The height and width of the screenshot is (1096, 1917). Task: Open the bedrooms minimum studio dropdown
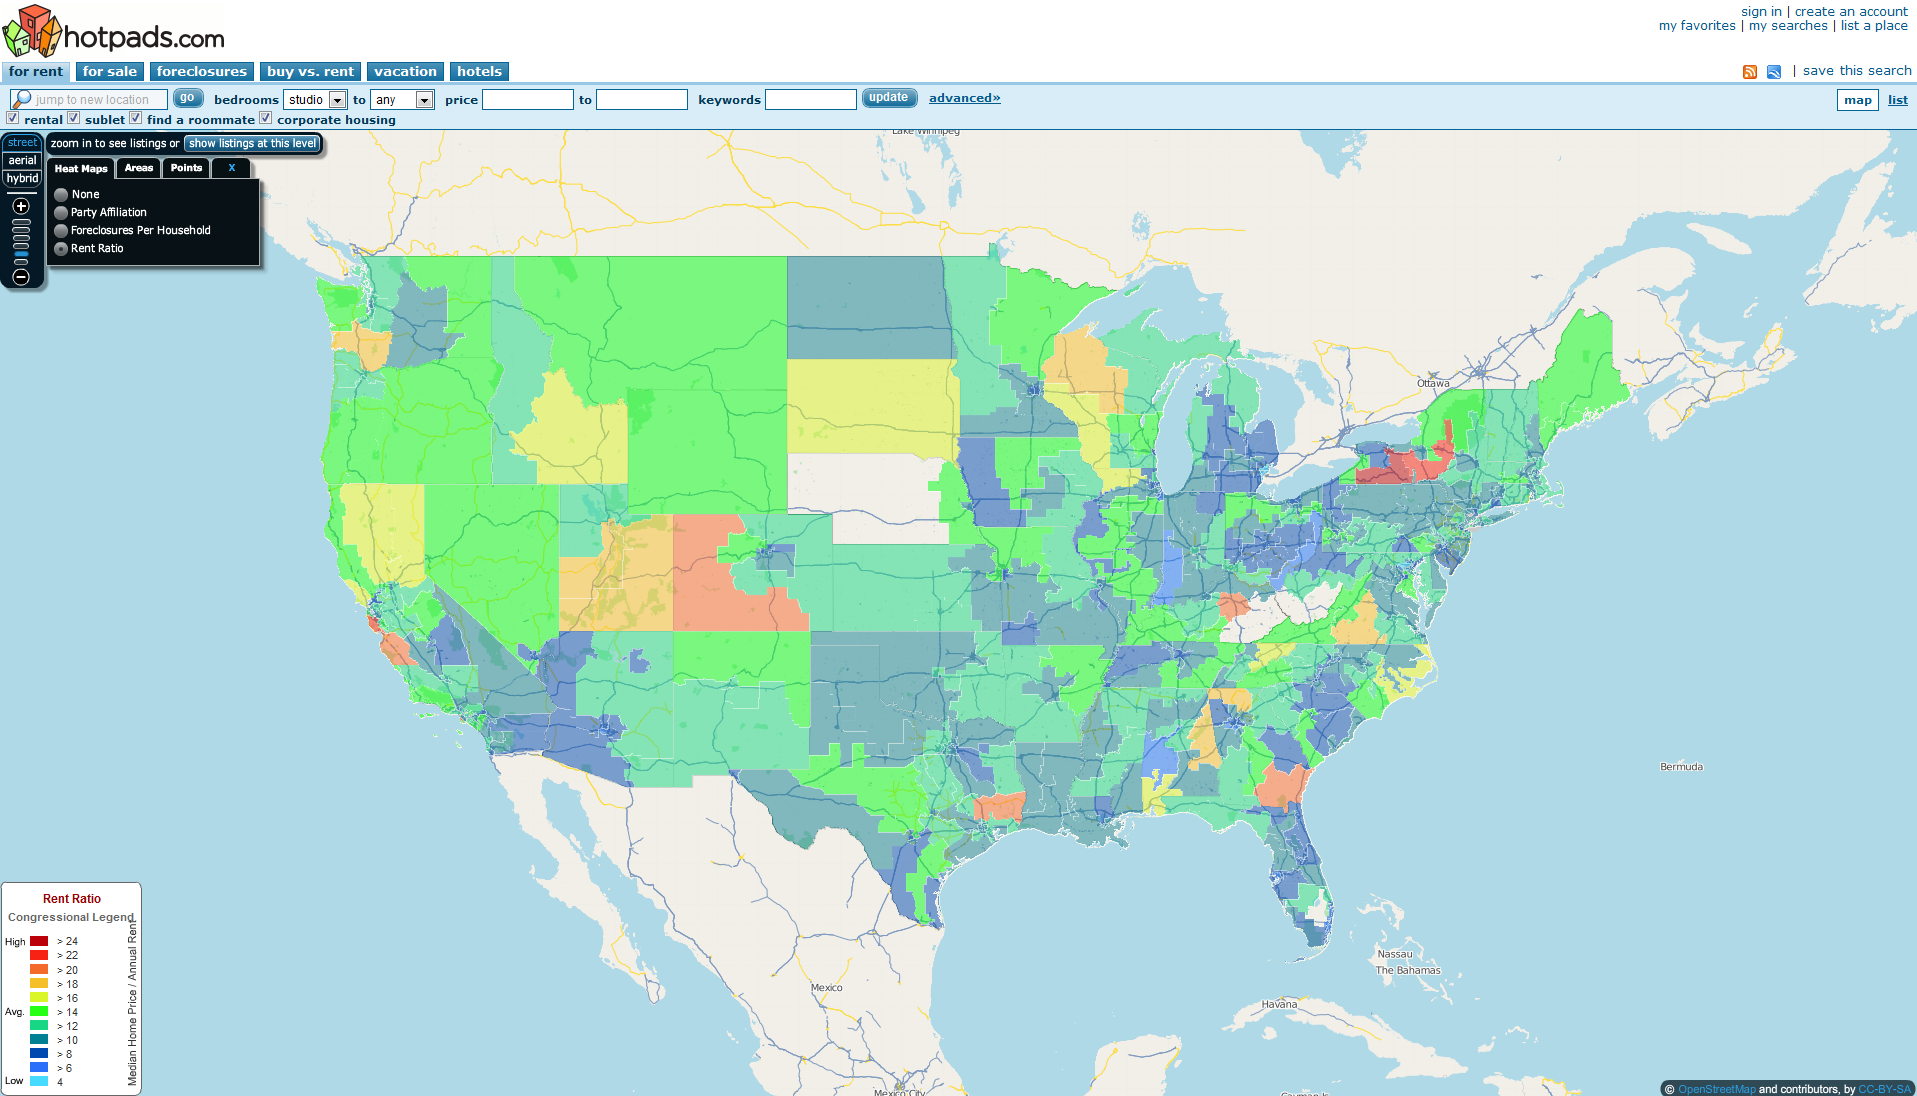(315, 100)
